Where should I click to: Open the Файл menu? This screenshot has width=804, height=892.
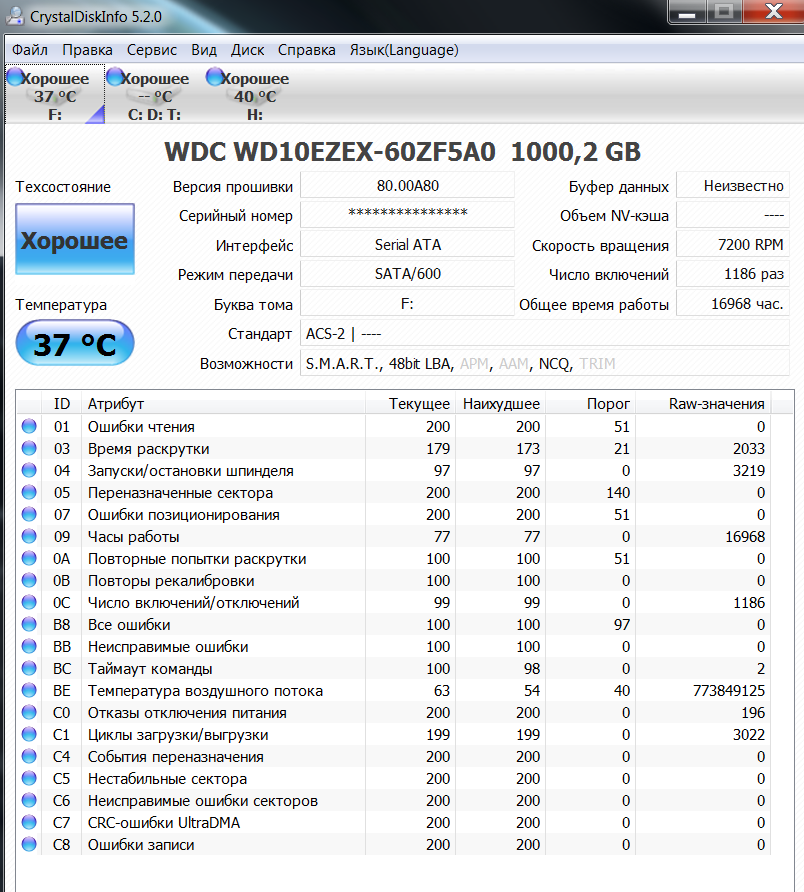(30, 50)
